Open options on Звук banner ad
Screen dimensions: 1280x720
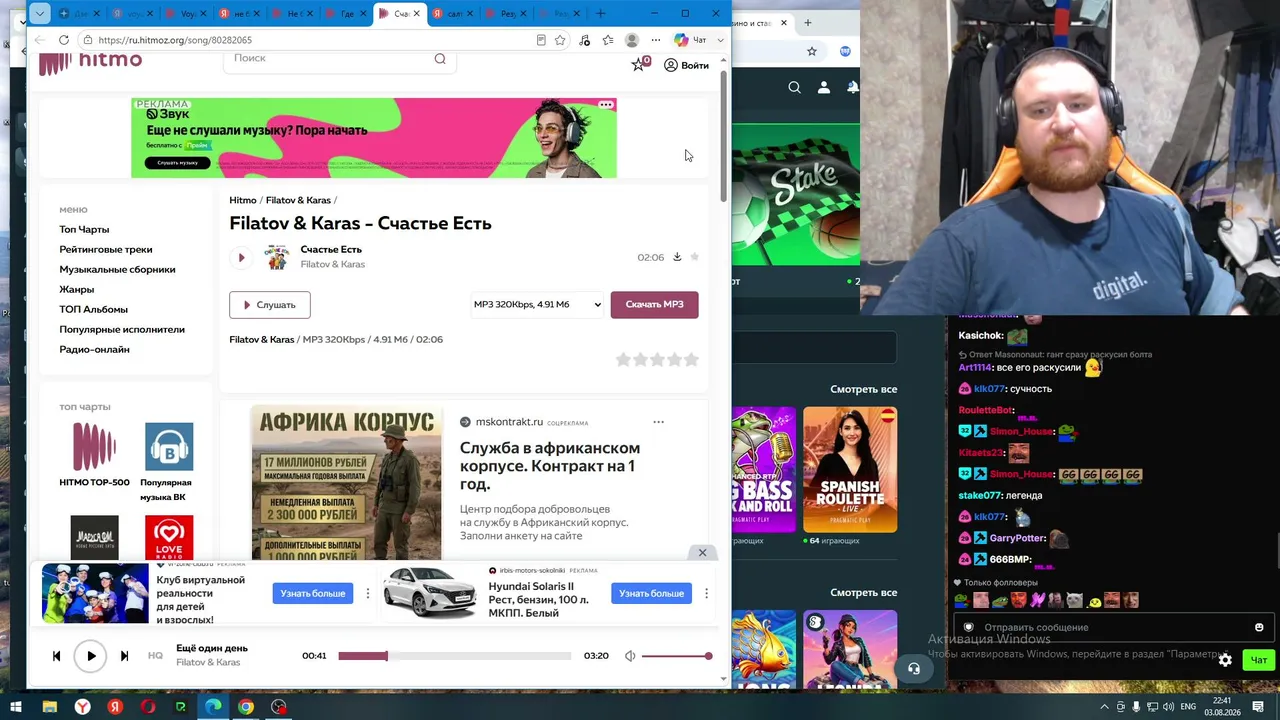tap(606, 105)
